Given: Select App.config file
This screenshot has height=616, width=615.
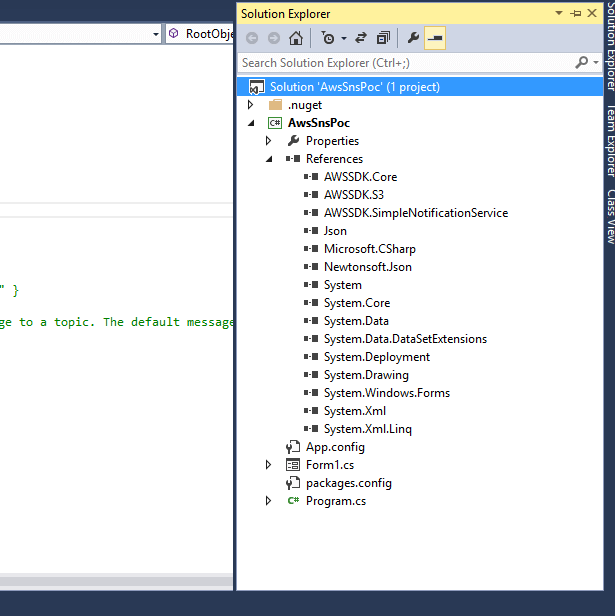Looking at the screenshot, I should coord(335,447).
